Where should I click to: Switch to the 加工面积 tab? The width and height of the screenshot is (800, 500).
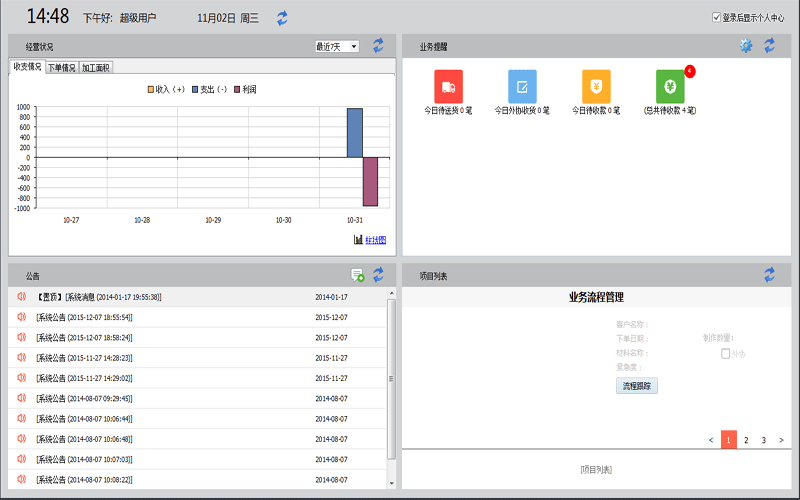(x=96, y=68)
